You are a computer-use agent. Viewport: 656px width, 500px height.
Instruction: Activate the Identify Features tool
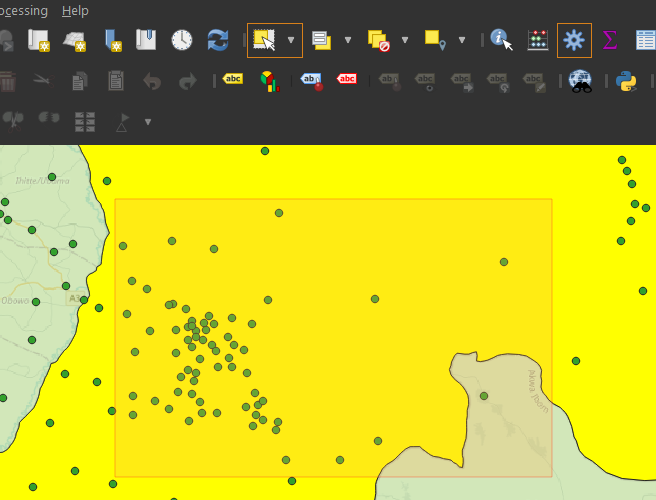point(501,40)
